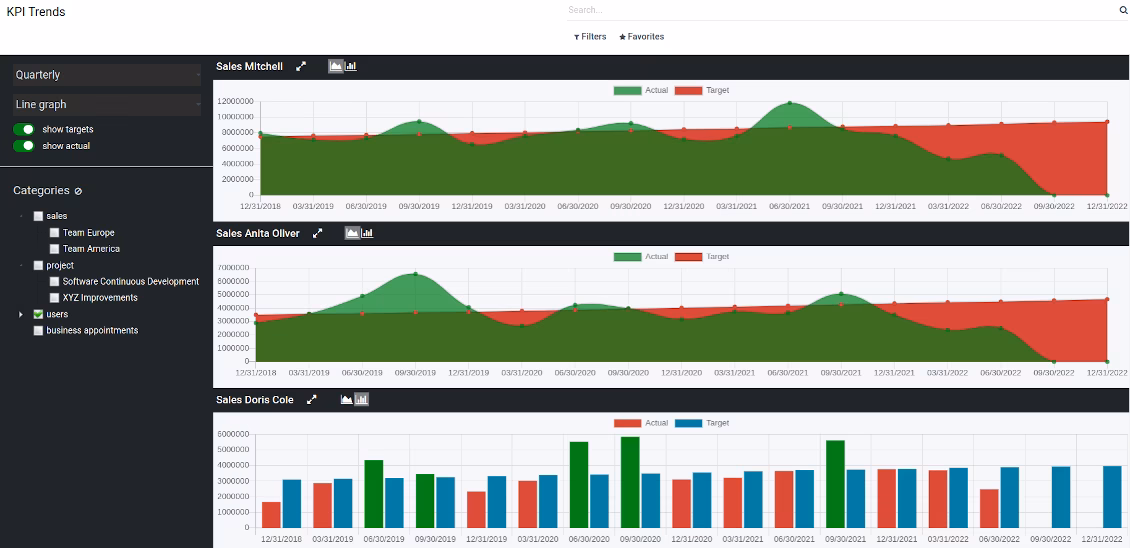The image size is (1130, 548).
Task: Toggle Actual legend in Sales Doris Cole chart
Action: (x=641, y=423)
